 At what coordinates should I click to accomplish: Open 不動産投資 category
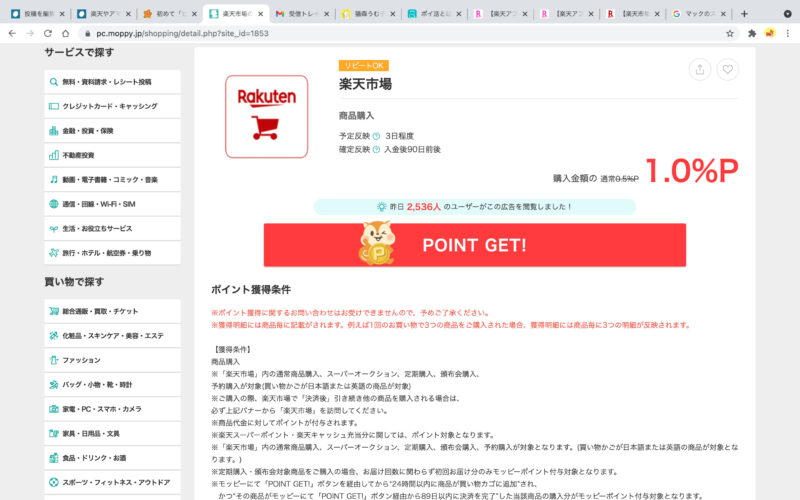(112, 155)
